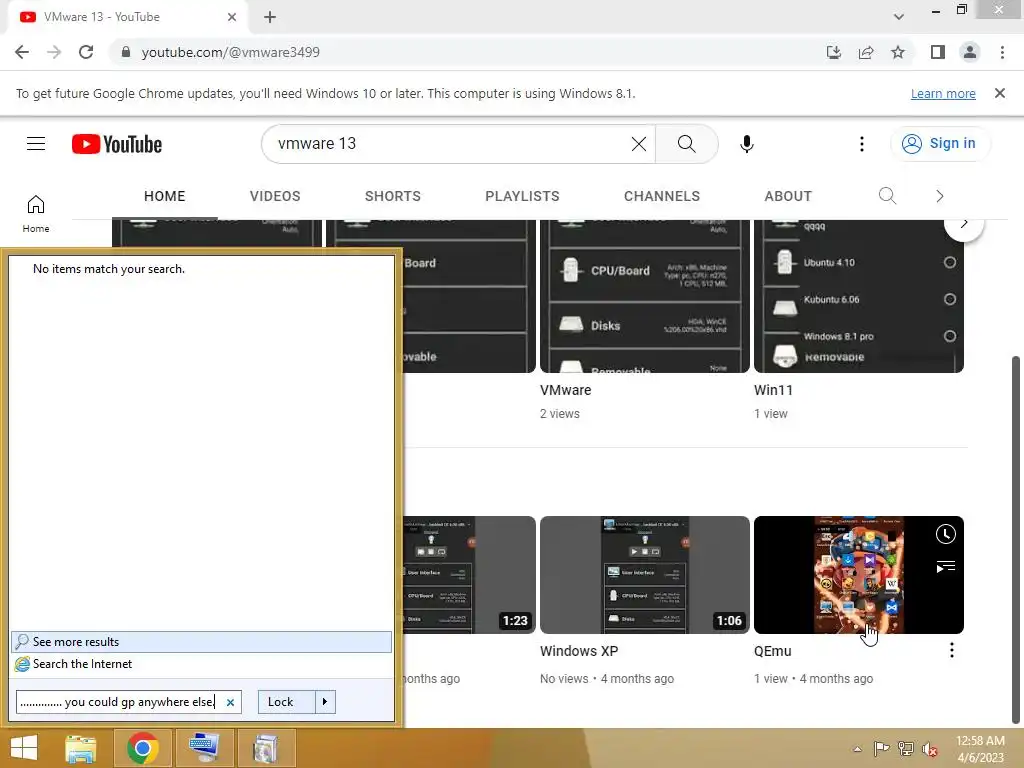Open the Chrome profile avatar
Screen dimensions: 1024x768
[x=970, y=52]
